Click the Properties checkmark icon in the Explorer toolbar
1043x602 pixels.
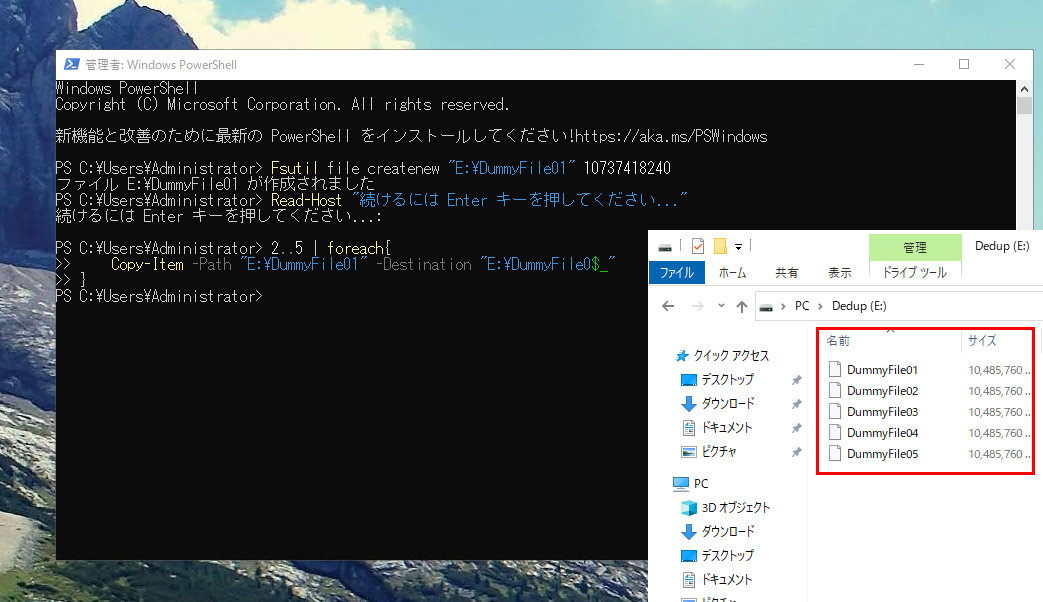[698, 246]
